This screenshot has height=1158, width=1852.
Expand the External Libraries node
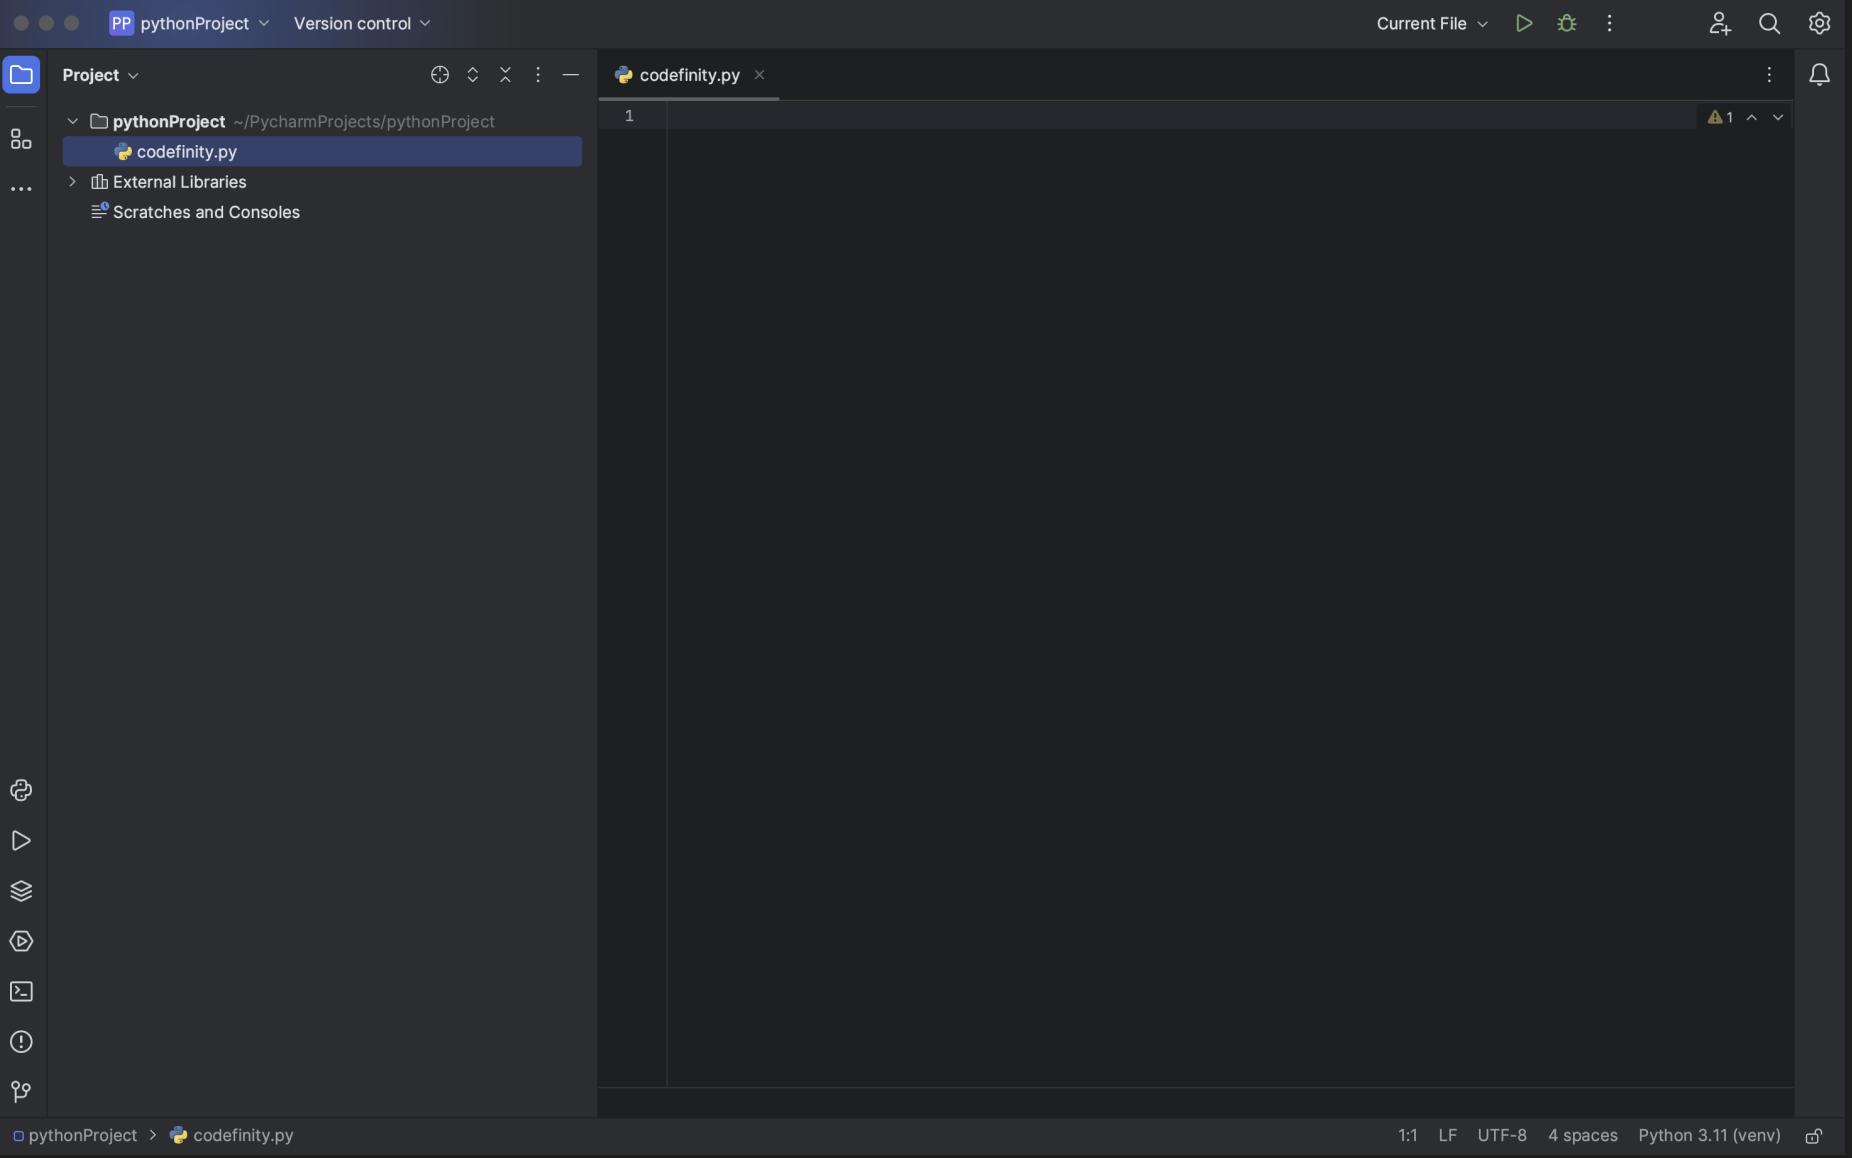click(x=72, y=182)
